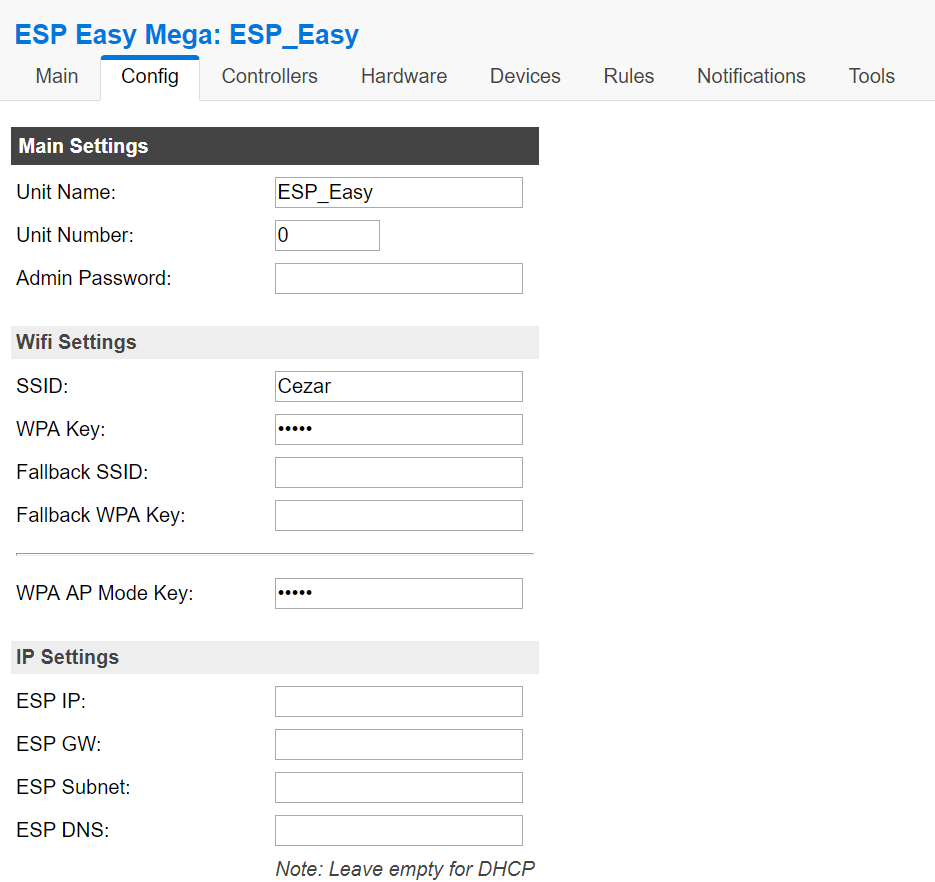Click the 'WPA AP Mode Key:' label
The height and width of the screenshot is (882, 935).
pyautogui.click(x=105, y=593)
